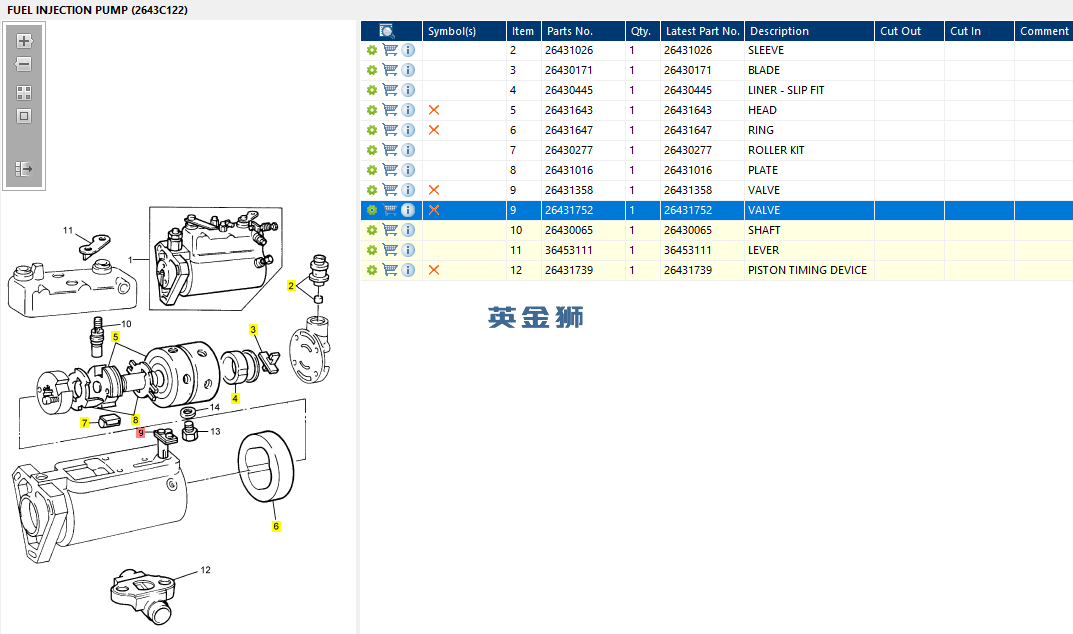Sort by Qty. column header
The height and width of the screenshot is (634, 1073).
(x=643, y=31)
